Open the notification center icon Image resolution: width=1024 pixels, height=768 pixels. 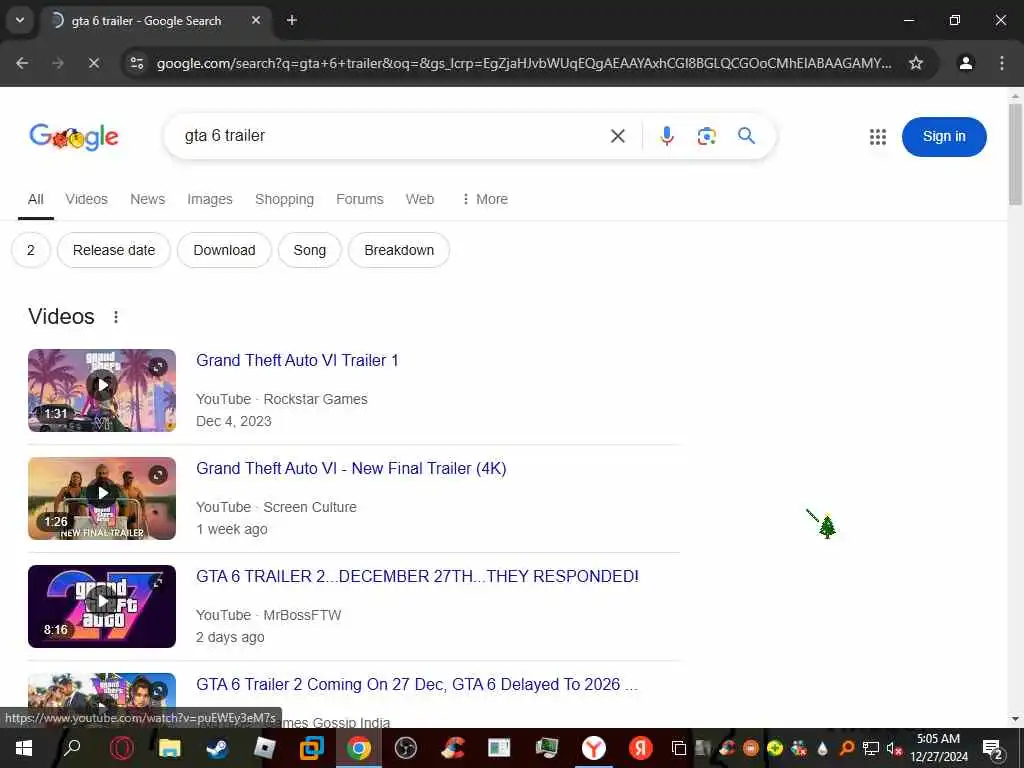pos(993,748)
